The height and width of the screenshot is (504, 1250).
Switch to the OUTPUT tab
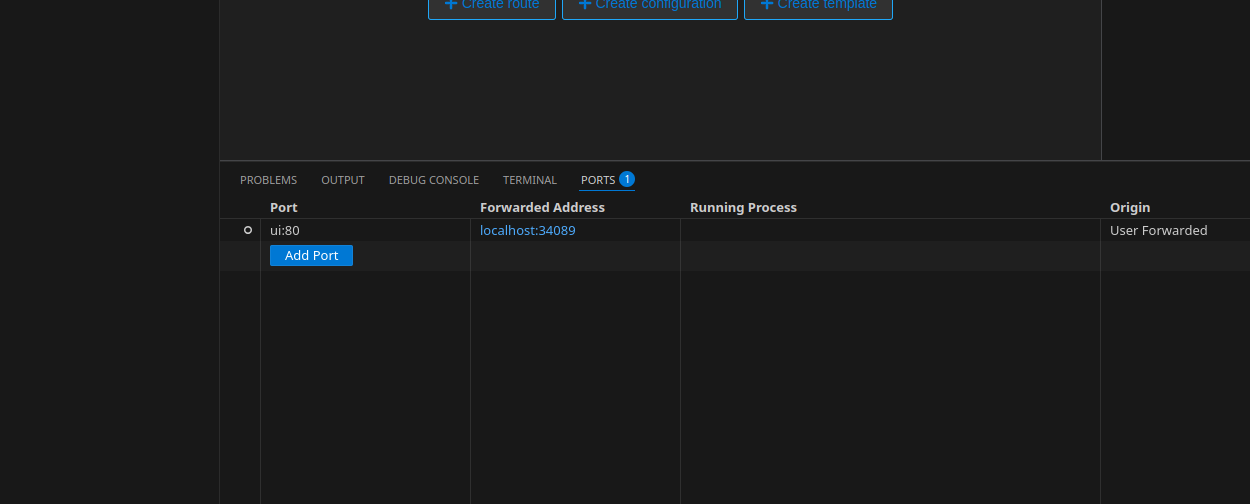coord(343,180)
